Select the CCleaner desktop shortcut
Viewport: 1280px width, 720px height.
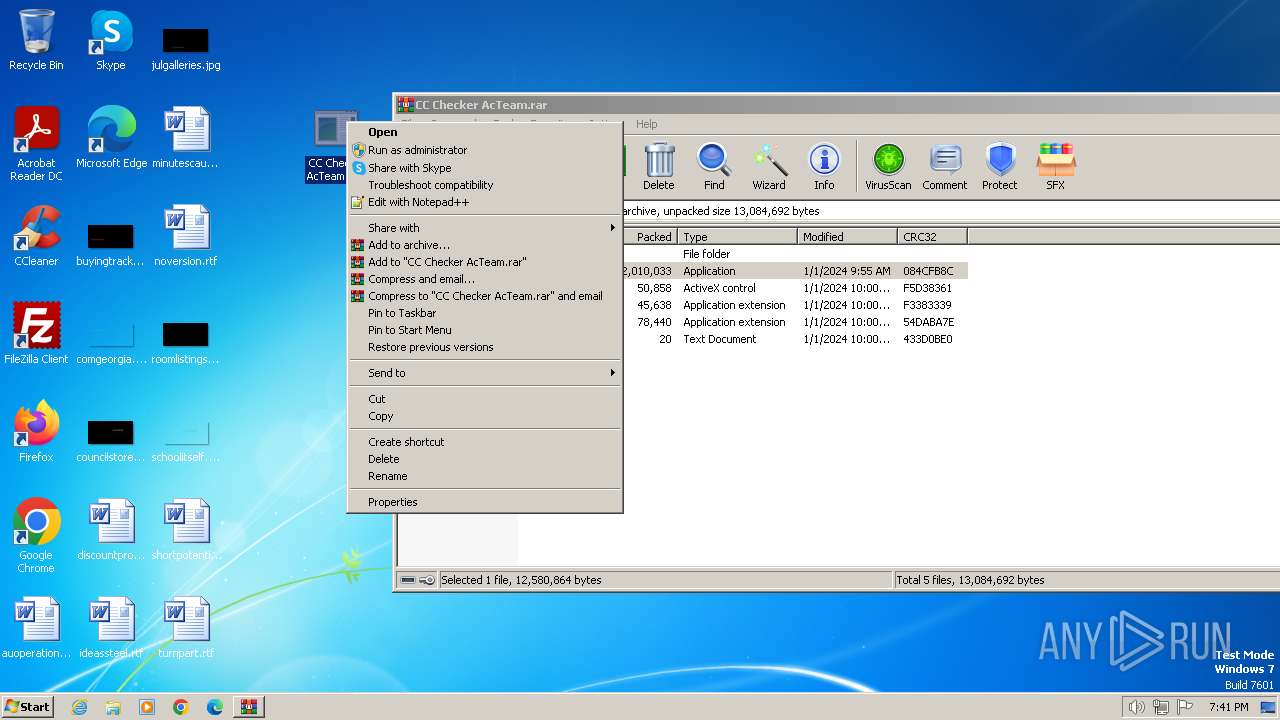(36, 236)
